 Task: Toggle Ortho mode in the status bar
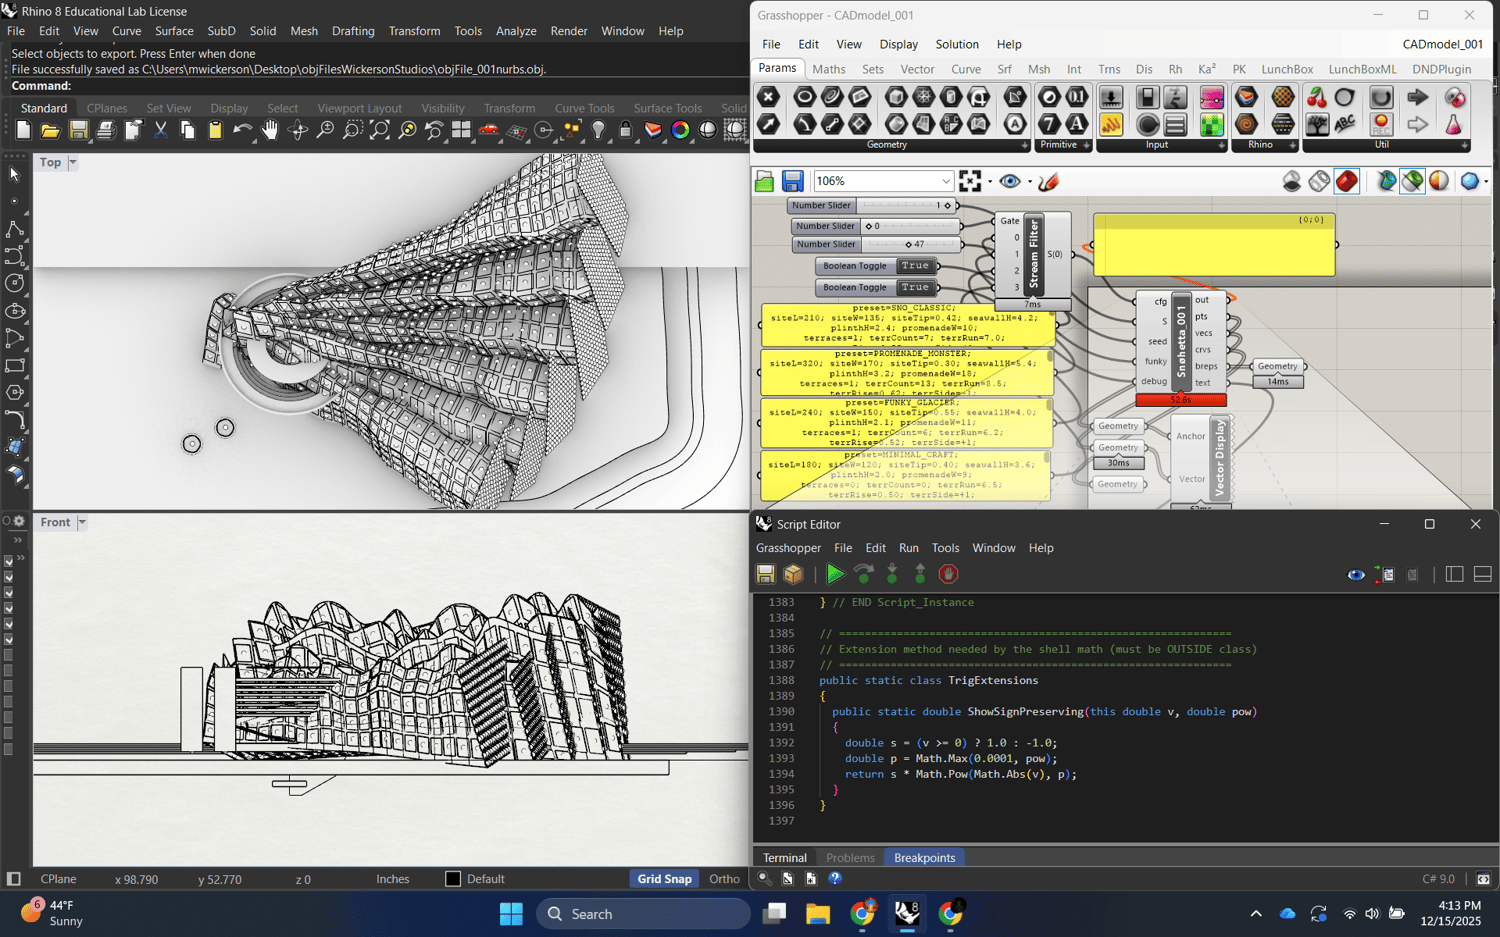pyautogui.click(x=724, y=879)
